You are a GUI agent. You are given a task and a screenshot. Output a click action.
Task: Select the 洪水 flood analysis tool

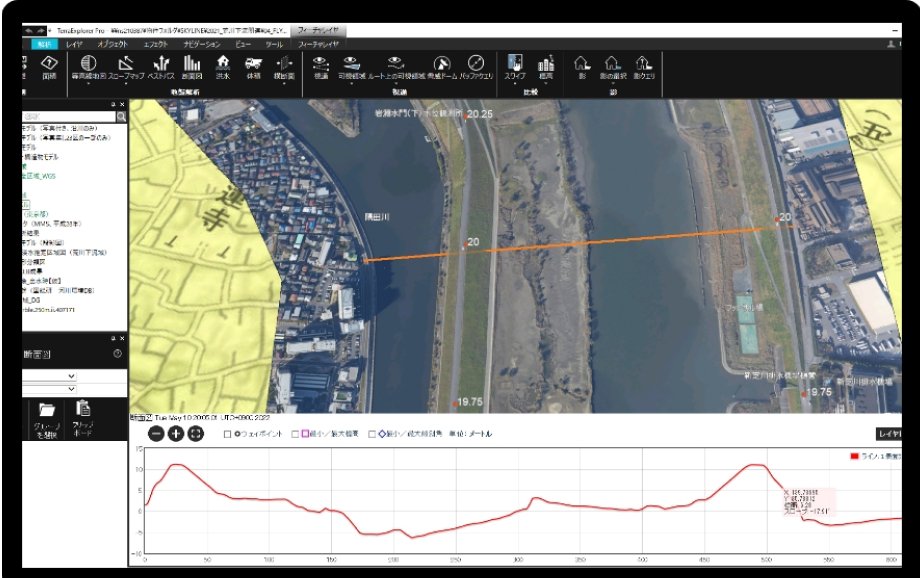pos(223,67)
